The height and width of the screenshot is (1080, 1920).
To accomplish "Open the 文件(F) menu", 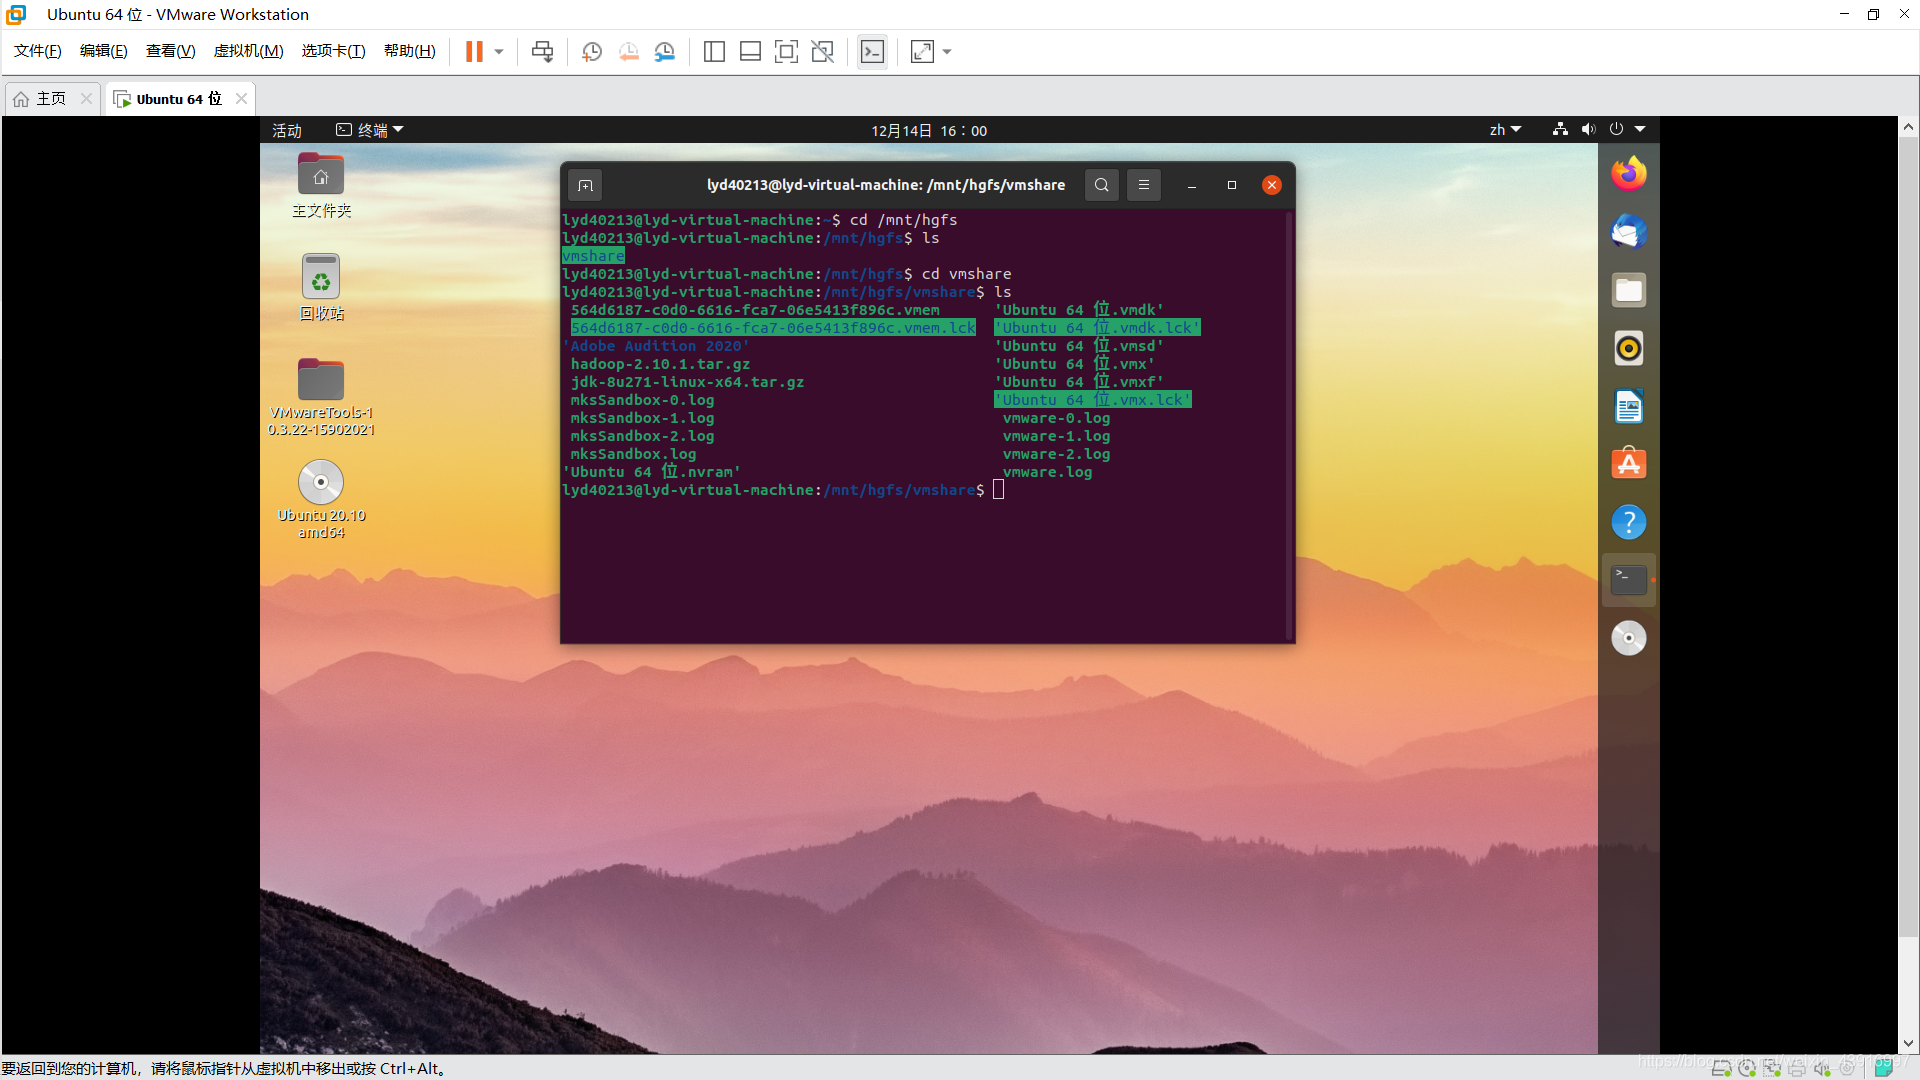I will [x=37, y=51].
